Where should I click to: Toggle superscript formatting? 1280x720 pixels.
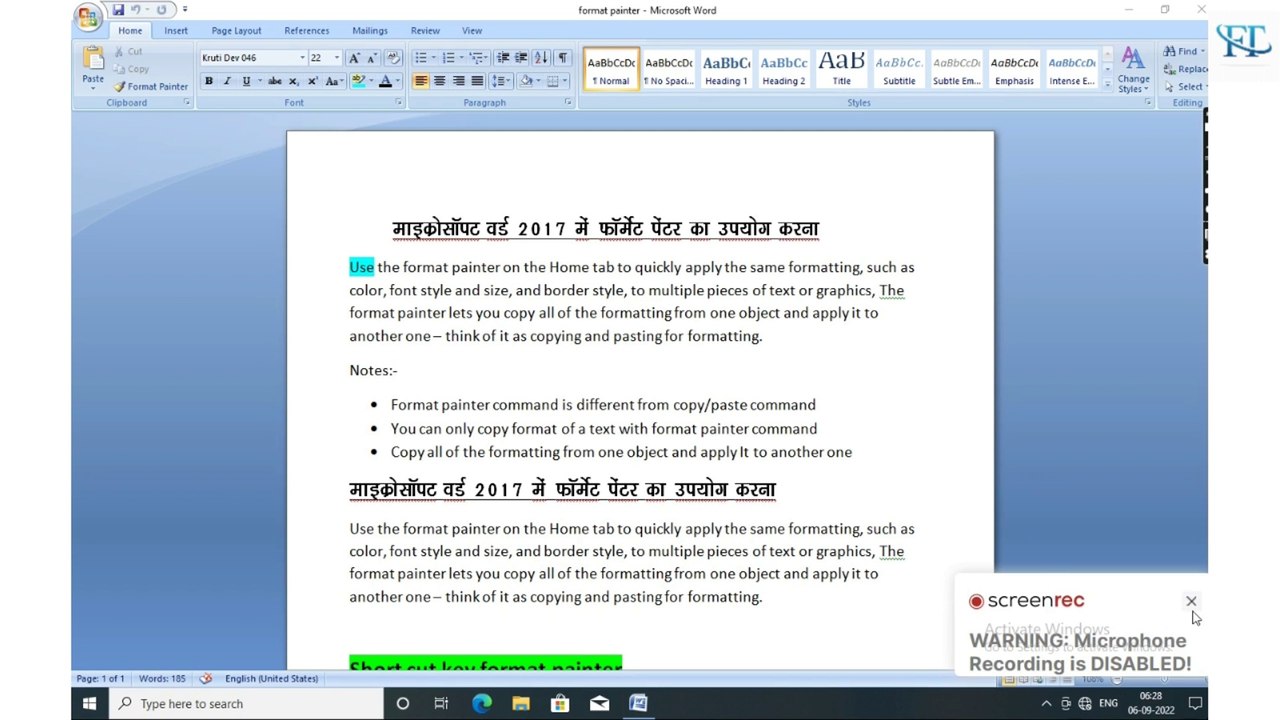coord(313,81)
